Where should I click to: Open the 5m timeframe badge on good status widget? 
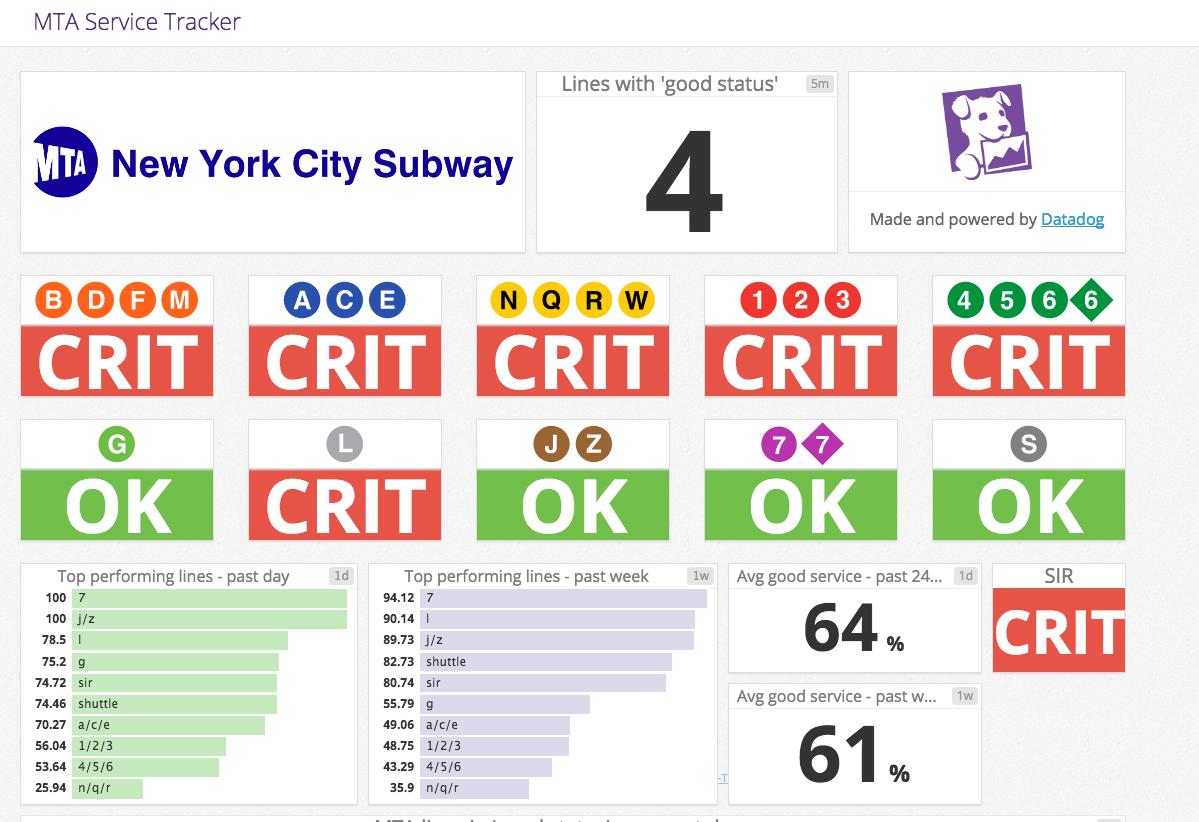point(819,84)
